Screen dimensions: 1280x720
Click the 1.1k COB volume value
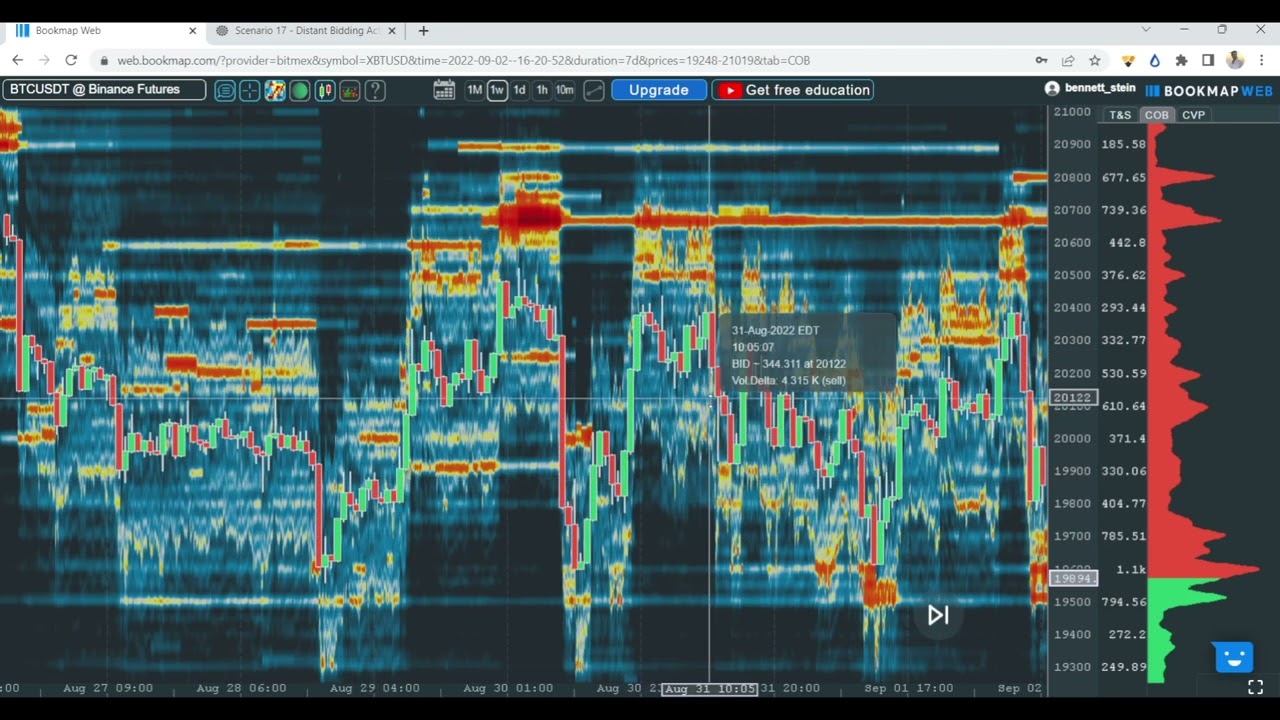tap(1131, 570)
